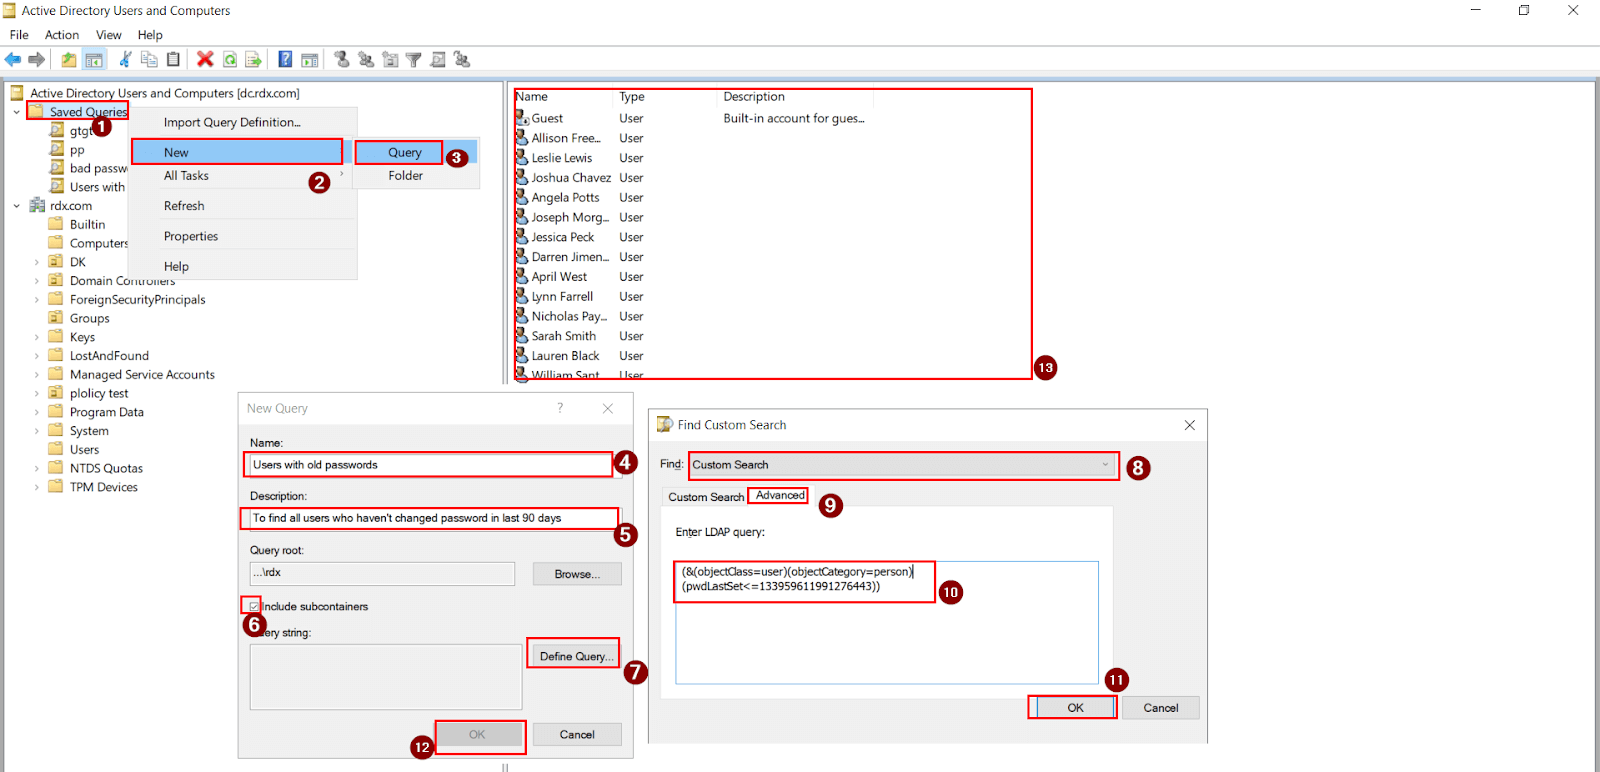
Task: Click the Define Query button
Action: 575,656
